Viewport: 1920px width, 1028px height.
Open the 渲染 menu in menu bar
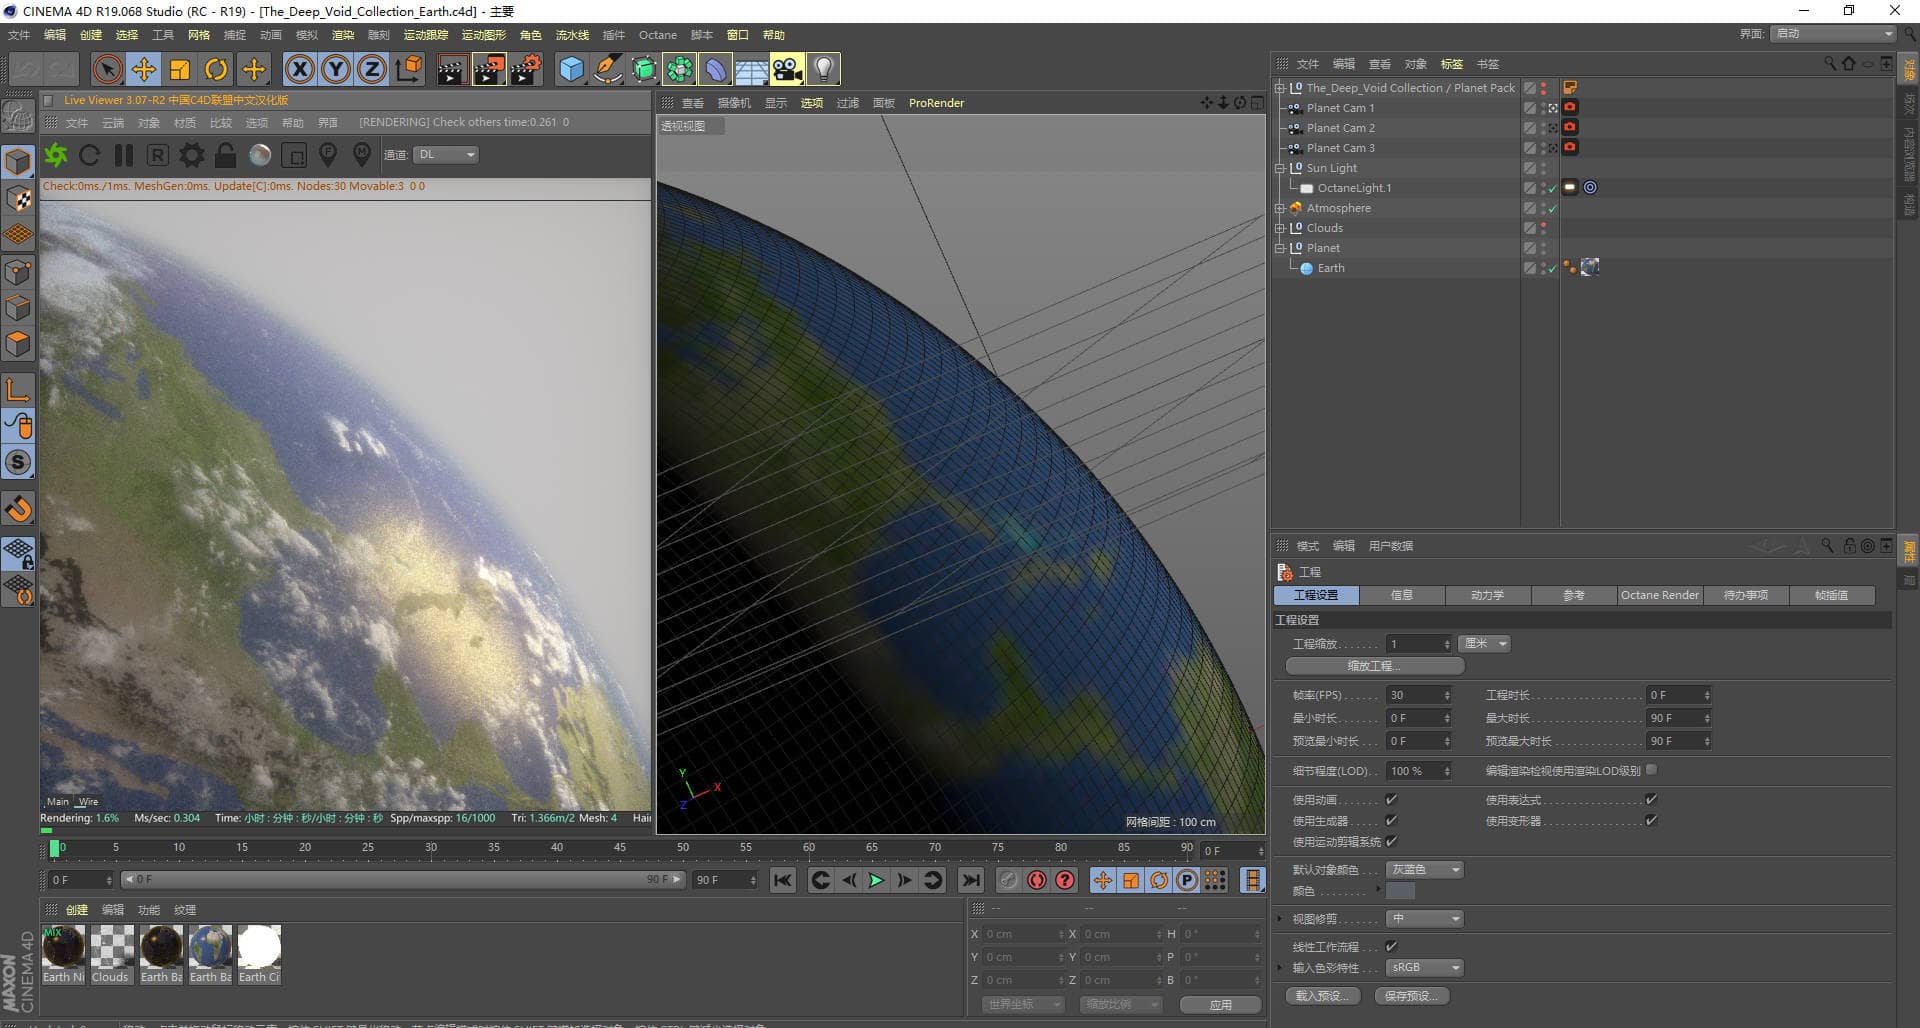(x=343, y=35)
